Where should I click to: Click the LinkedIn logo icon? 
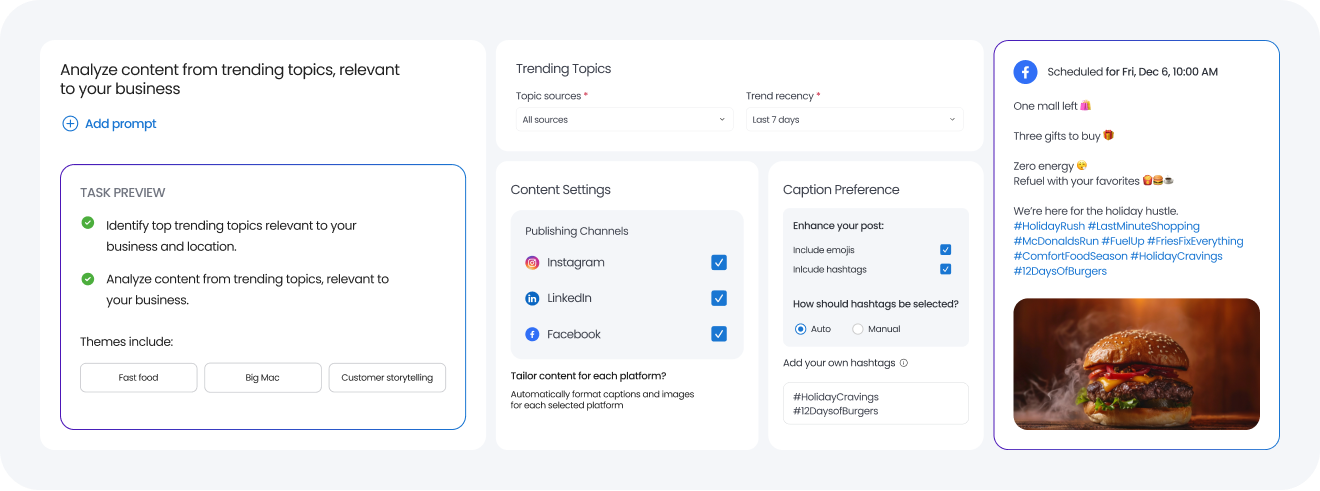(x=532, y=298)
